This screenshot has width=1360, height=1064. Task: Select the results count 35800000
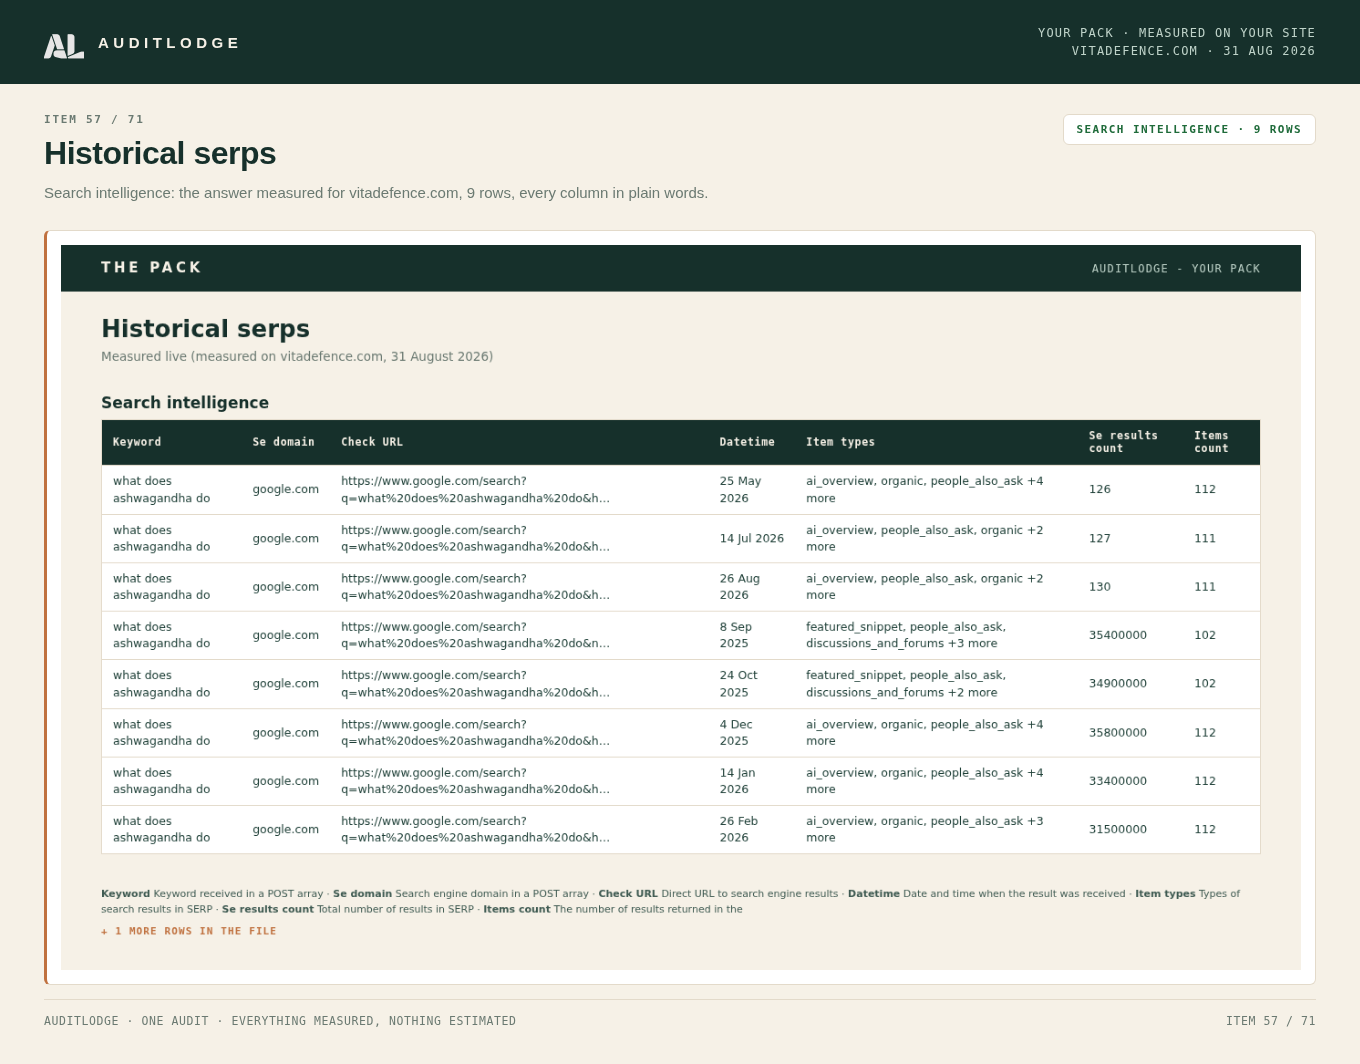pos(1118,733)
